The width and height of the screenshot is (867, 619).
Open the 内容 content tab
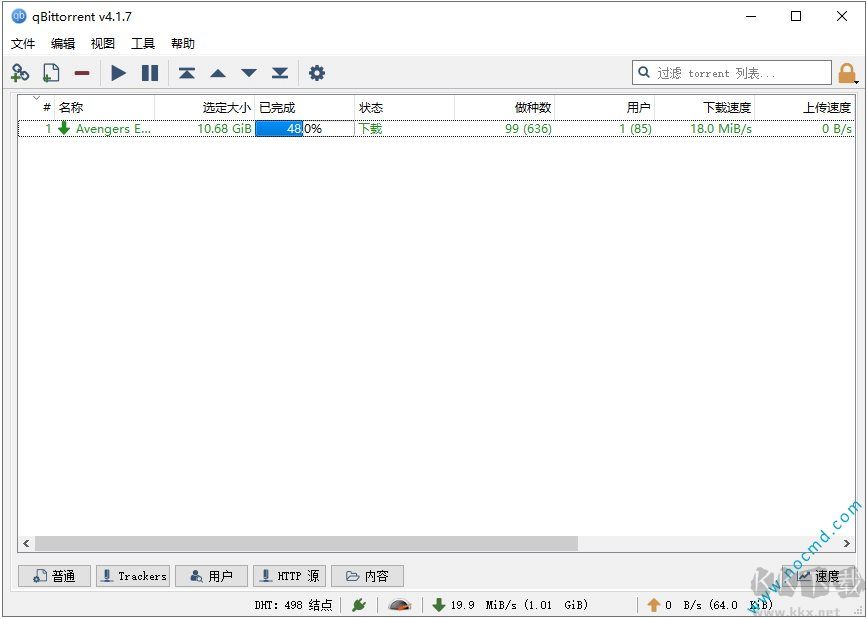click(367, 576)
